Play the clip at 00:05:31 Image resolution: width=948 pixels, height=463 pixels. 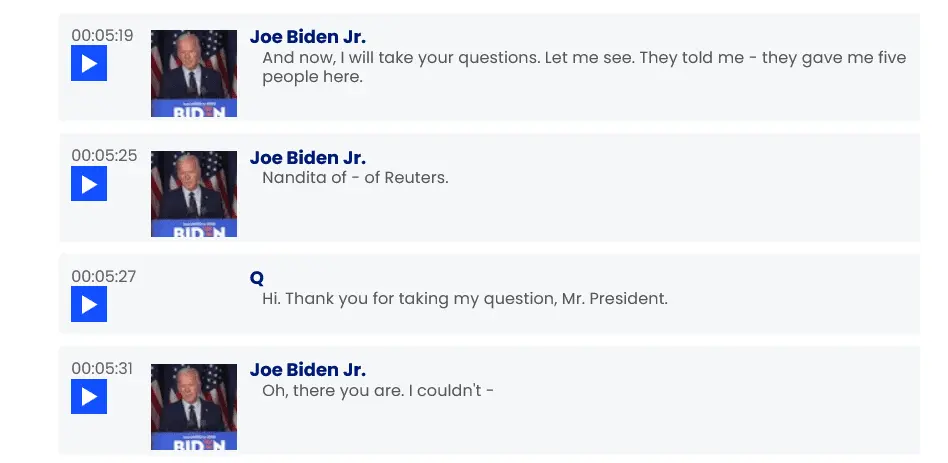(89, 396)
